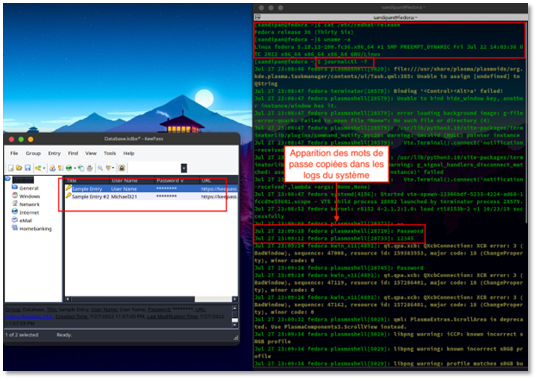The height and width of the screenshot is (381, 538).
Task: Select the 'Sample Entry' row title
Action: [x=87, y=189]
